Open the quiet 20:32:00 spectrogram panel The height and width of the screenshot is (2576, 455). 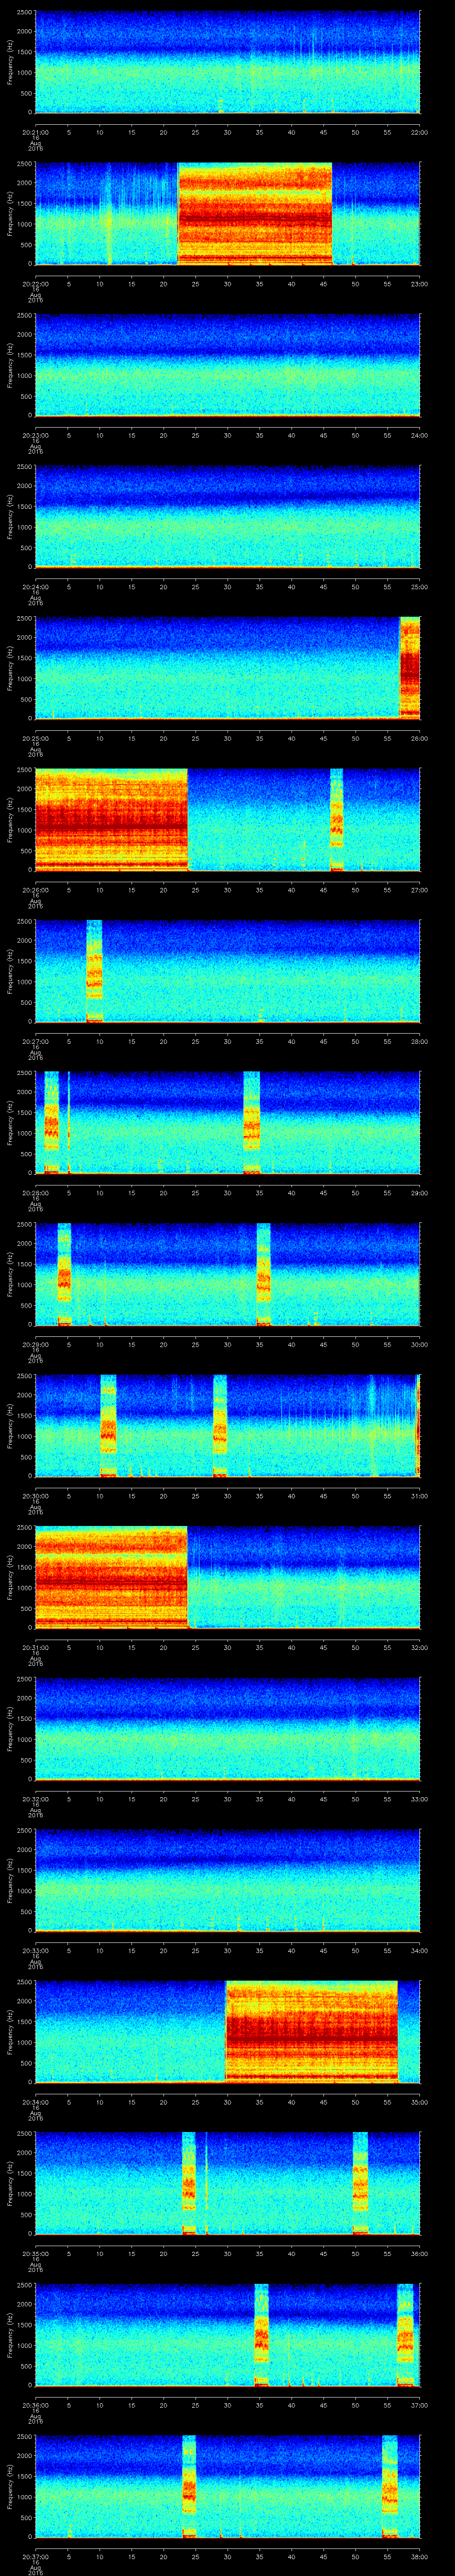(x=227, y=1729)
